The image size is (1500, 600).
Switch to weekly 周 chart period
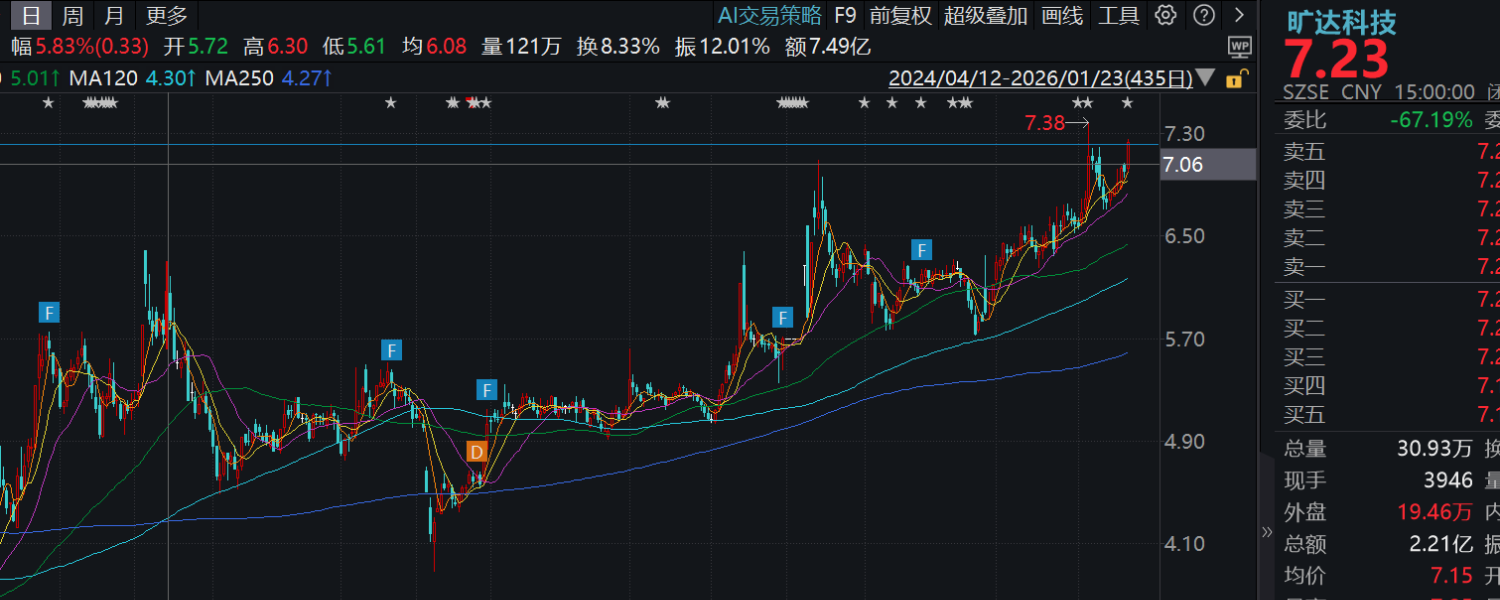coord(72,15)
